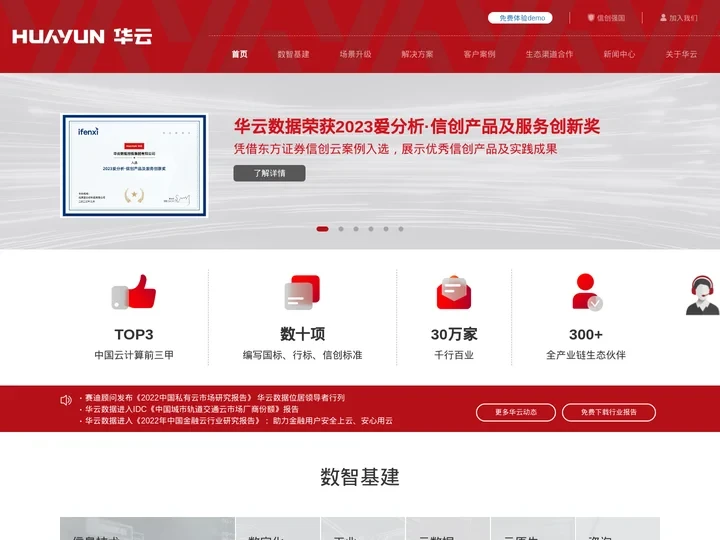Screen dimensions: 720x540
Task: Click the speaker announcement icon
Action: point(66,400)
